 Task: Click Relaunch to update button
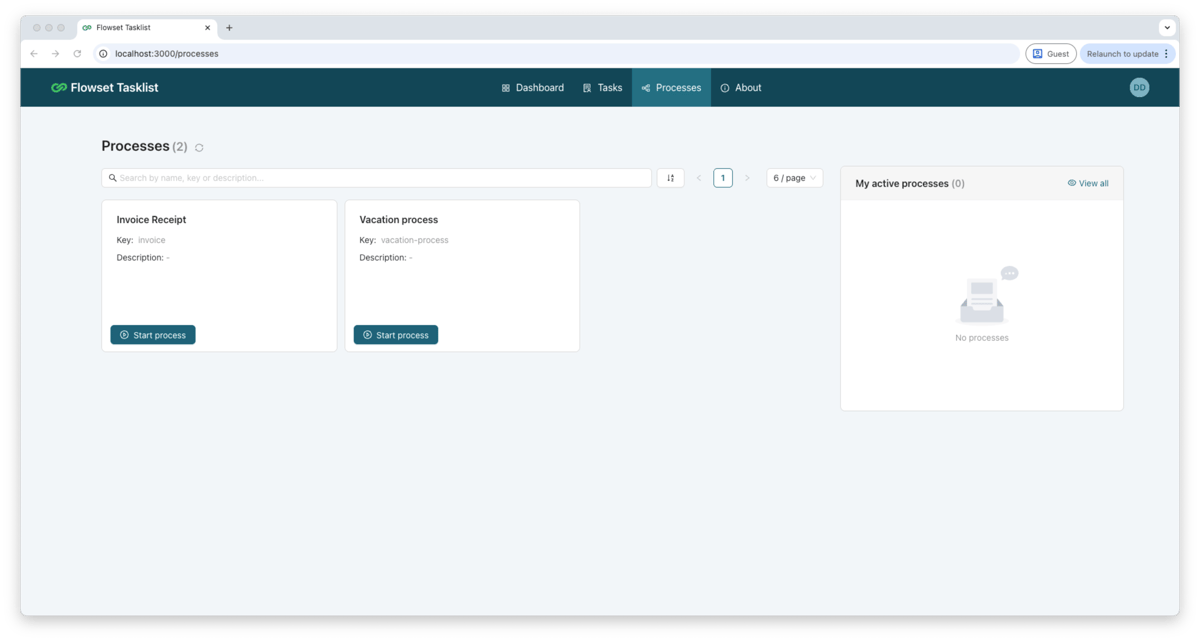[x=1122, y=54]
